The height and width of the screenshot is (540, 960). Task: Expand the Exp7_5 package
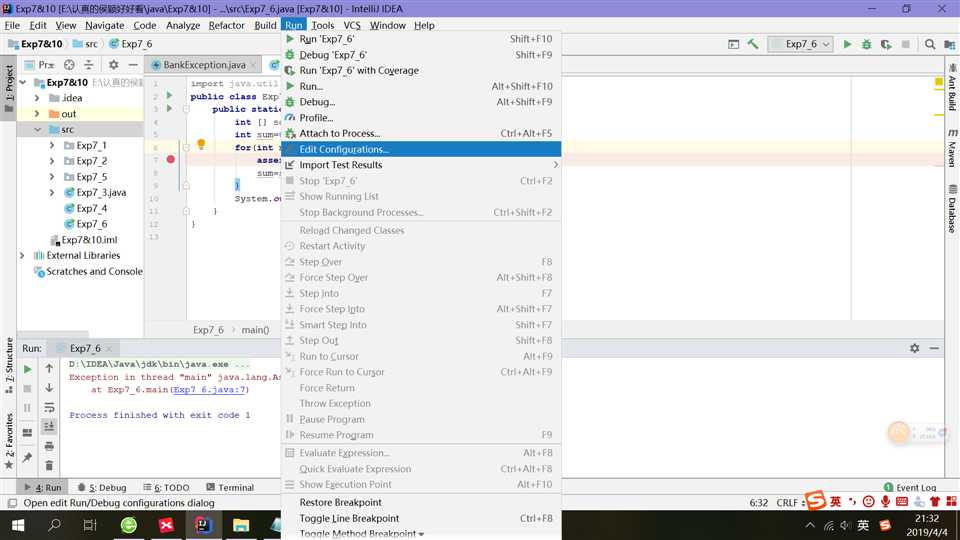point(52,177)
